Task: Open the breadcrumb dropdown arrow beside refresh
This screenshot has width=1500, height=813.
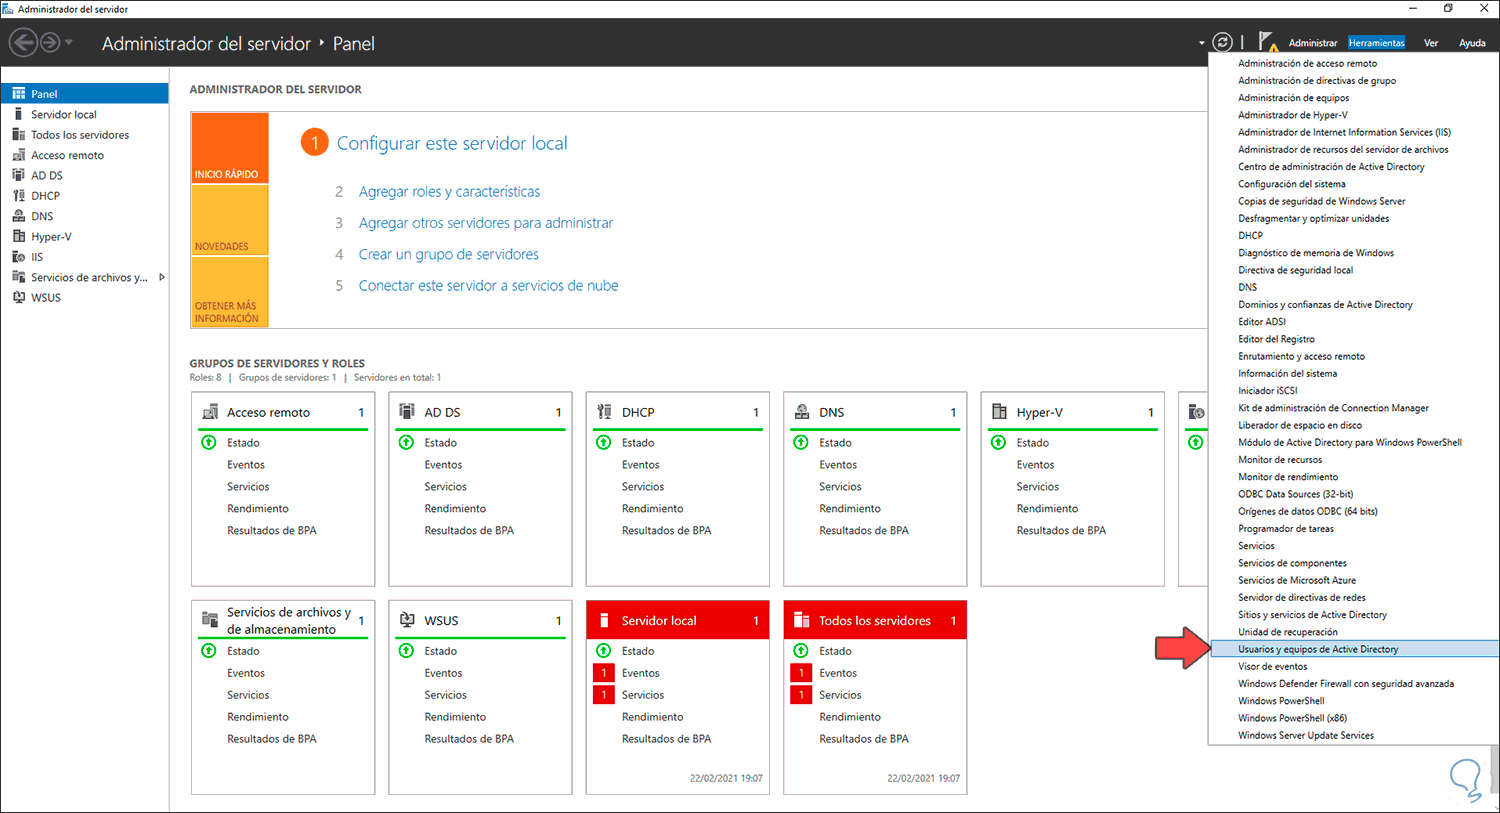Action: pos(1202,43)
